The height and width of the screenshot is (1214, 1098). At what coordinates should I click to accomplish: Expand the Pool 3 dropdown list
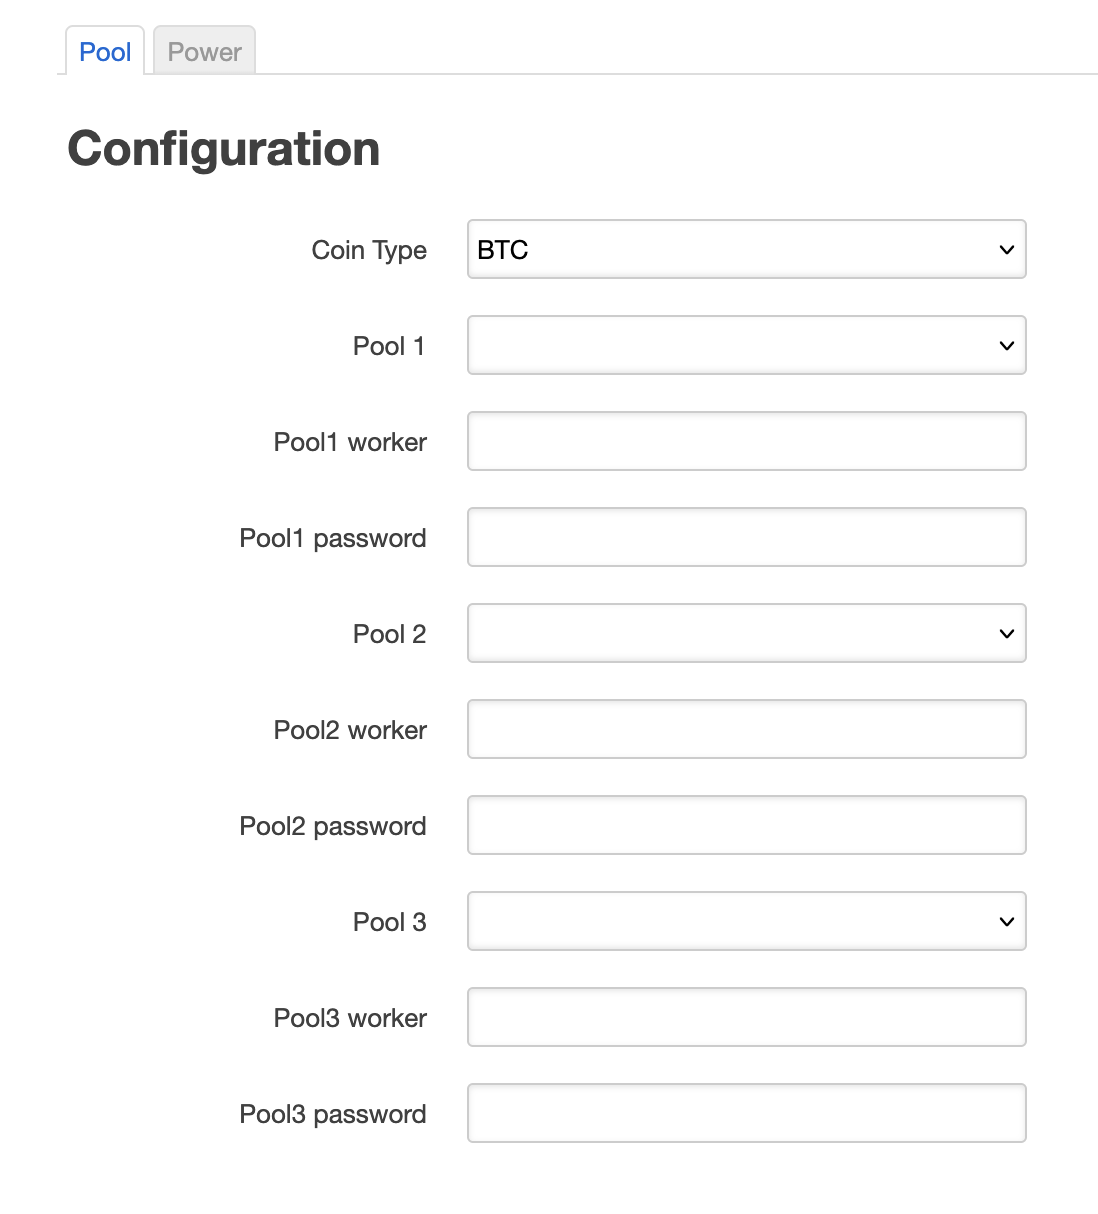746,922
